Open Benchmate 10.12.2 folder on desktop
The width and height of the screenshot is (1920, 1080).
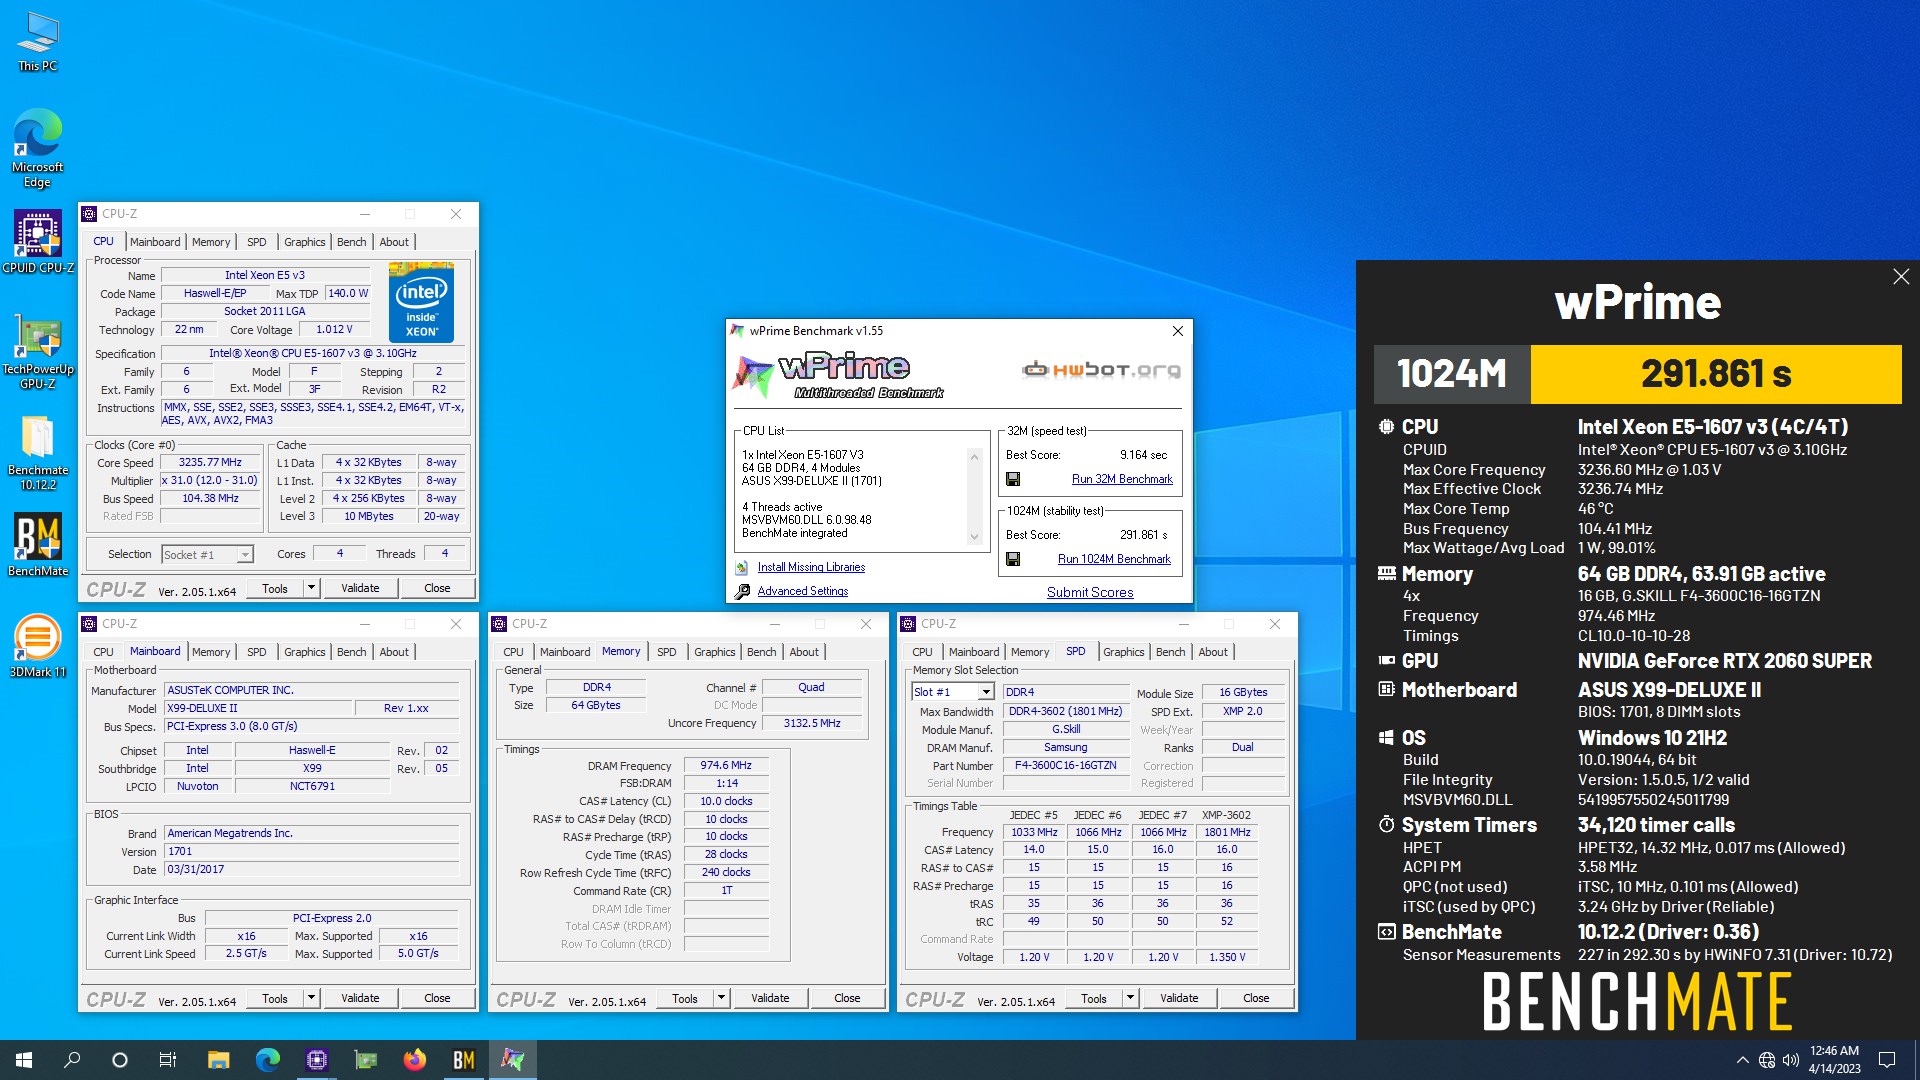point(37,452)
